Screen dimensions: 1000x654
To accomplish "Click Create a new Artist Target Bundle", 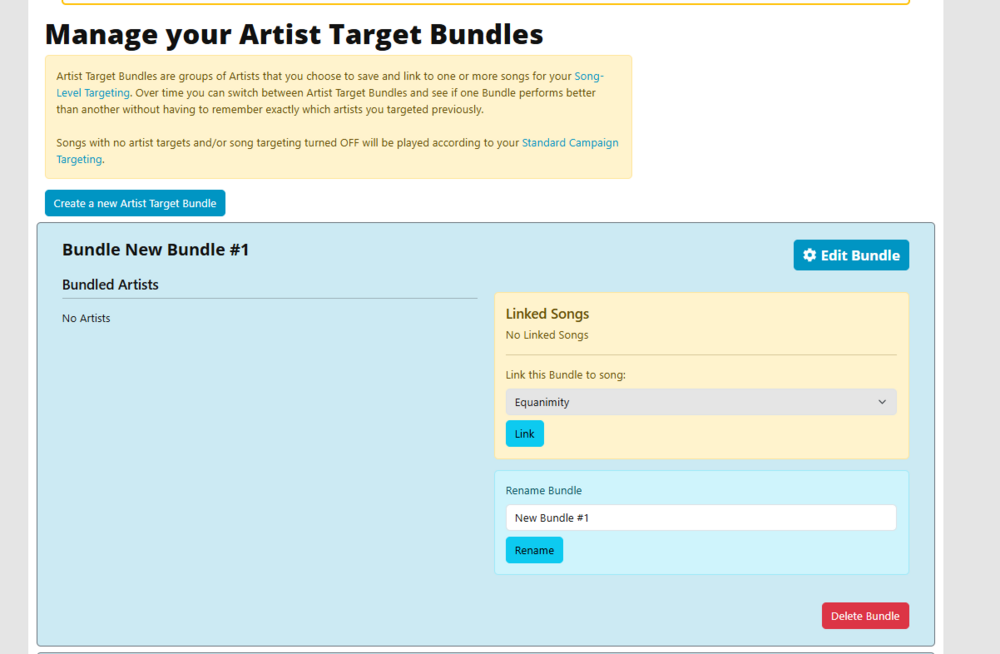I will [x=135, y=203].
